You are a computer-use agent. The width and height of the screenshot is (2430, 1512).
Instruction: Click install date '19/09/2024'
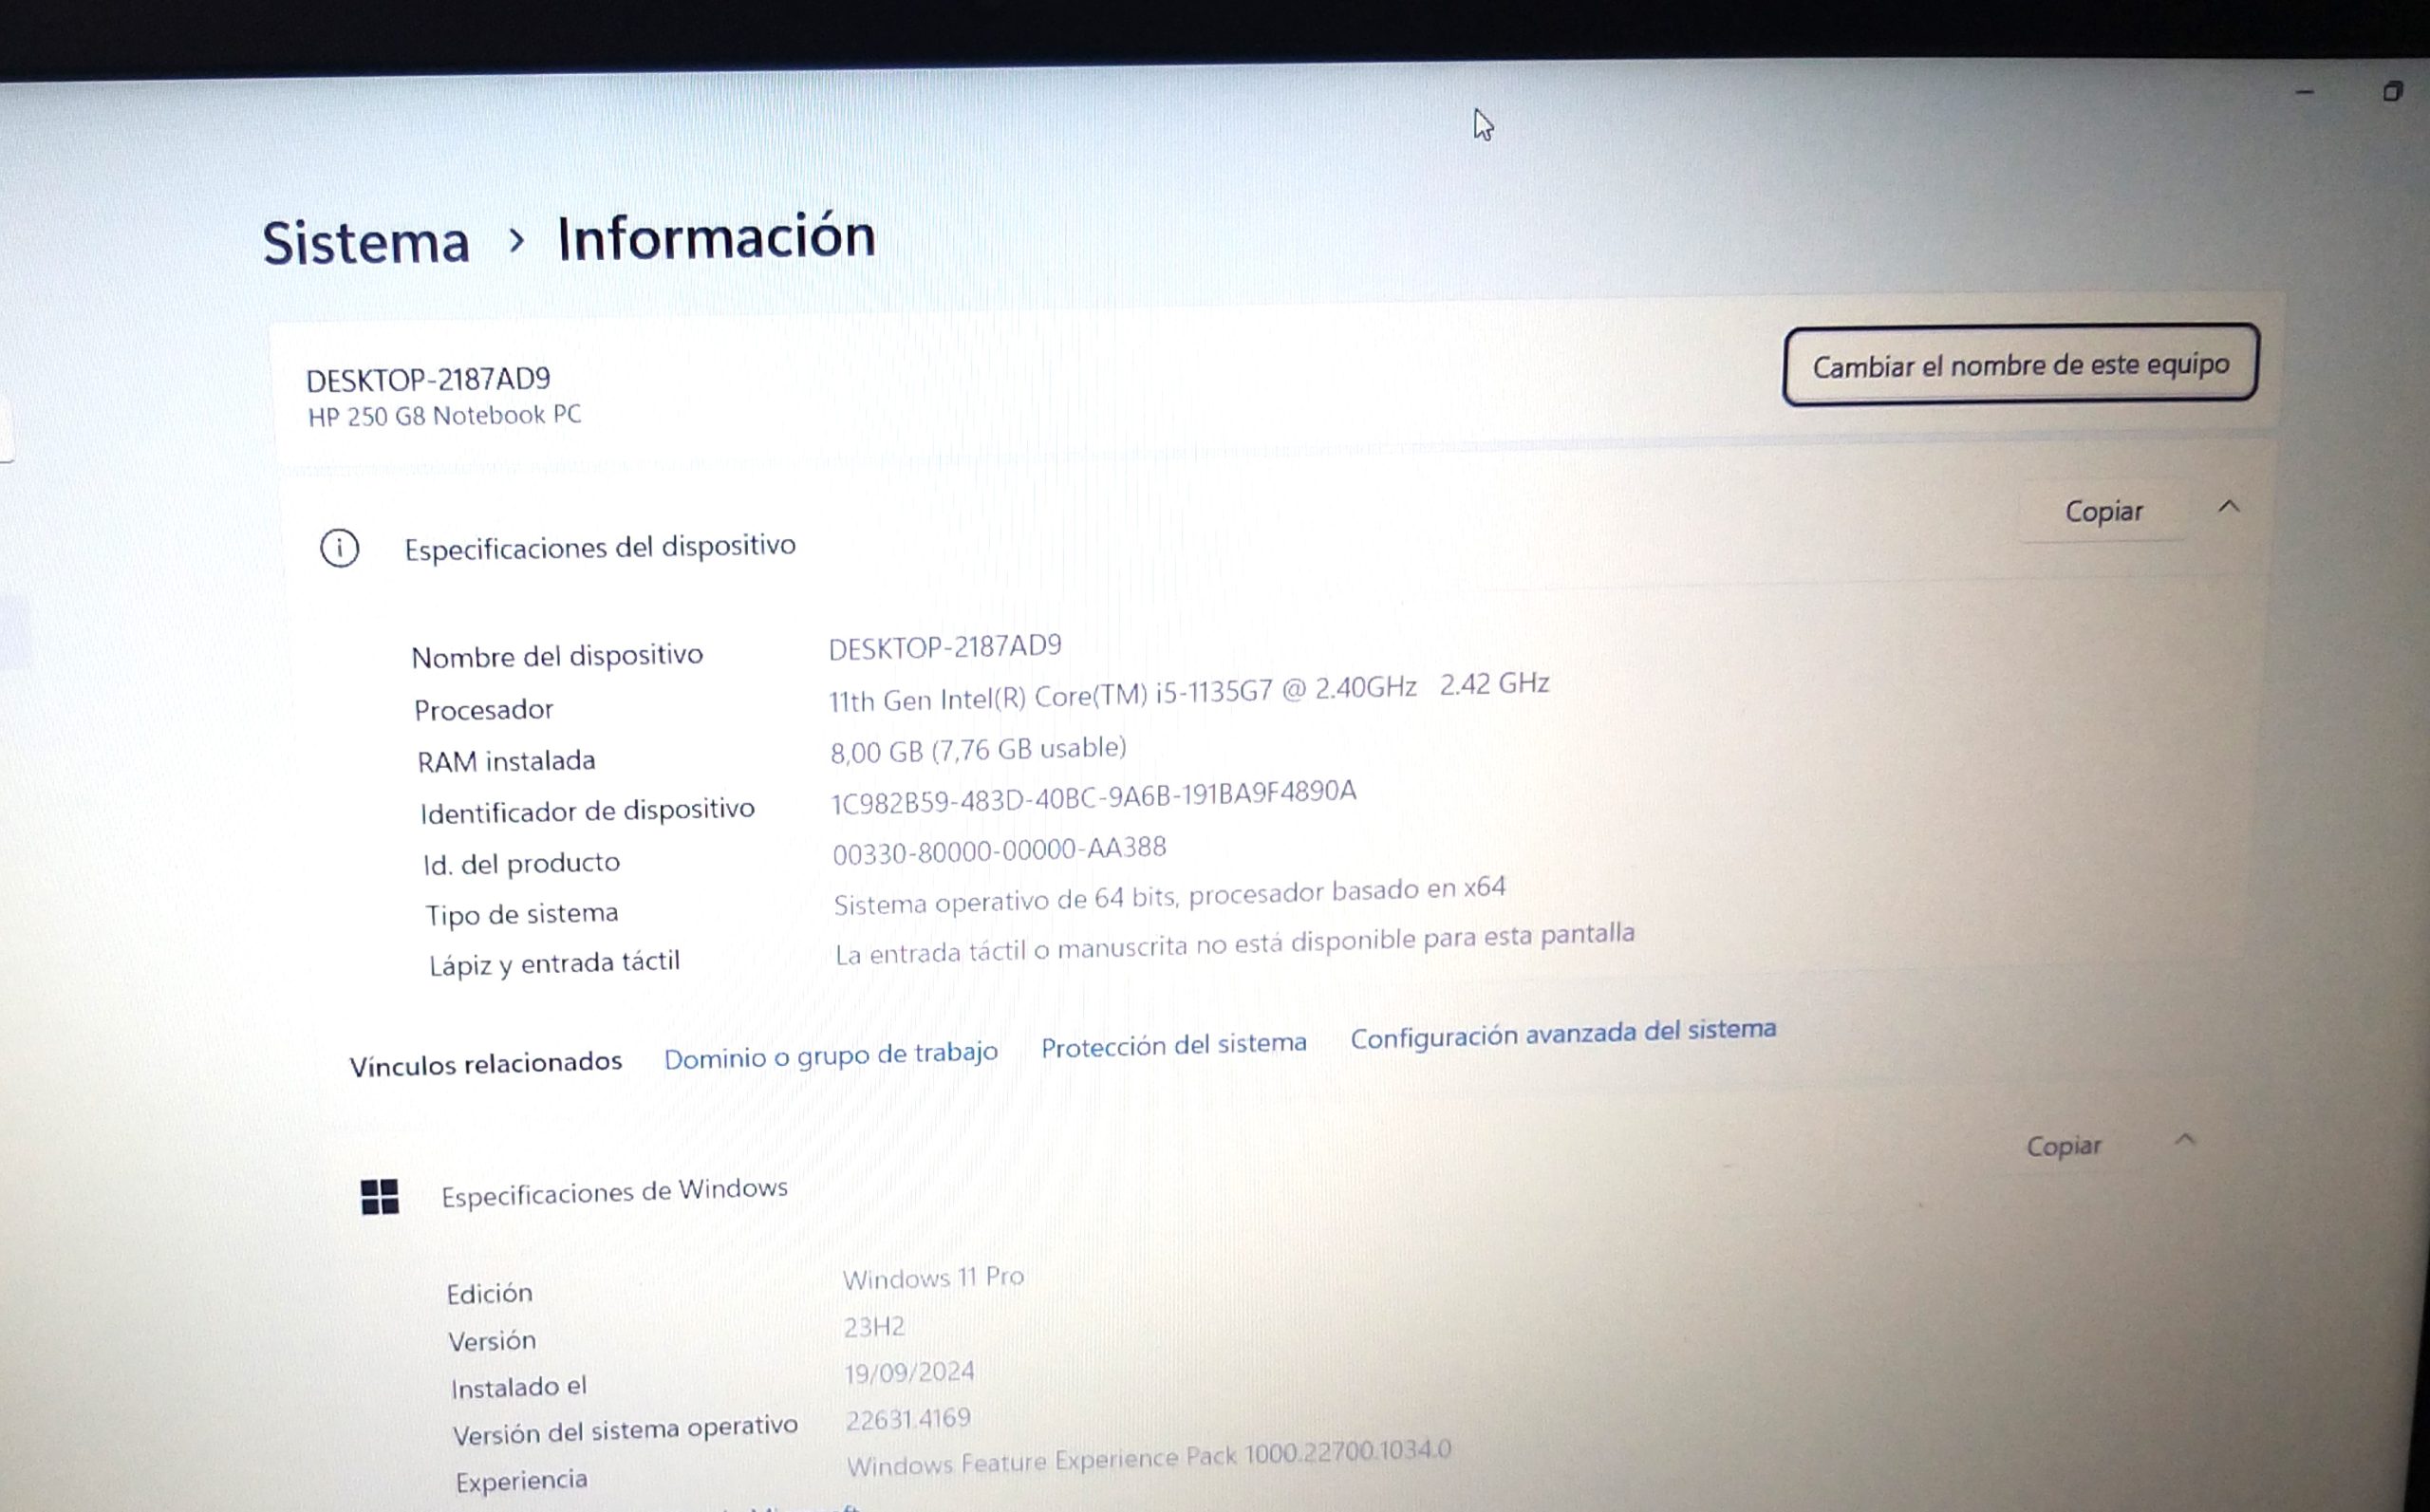click(x=909, y=1374)
